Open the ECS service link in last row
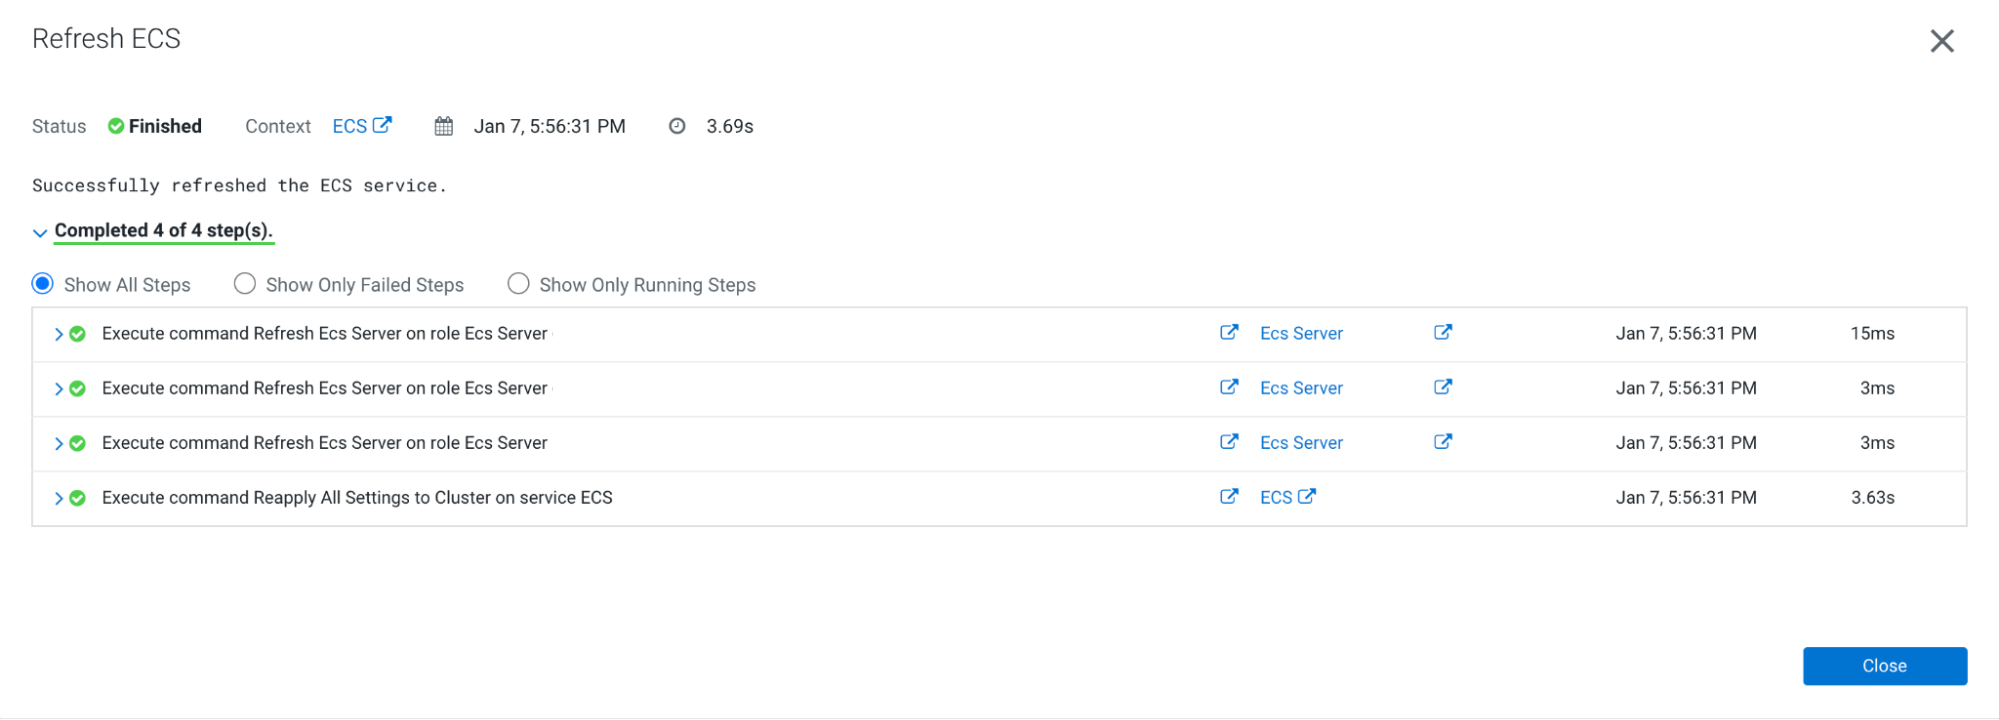 point(1275,497)
